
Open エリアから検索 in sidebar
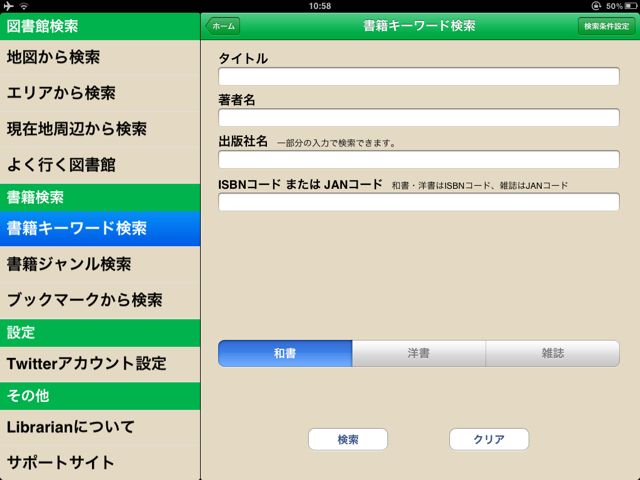tap(100, 93)
